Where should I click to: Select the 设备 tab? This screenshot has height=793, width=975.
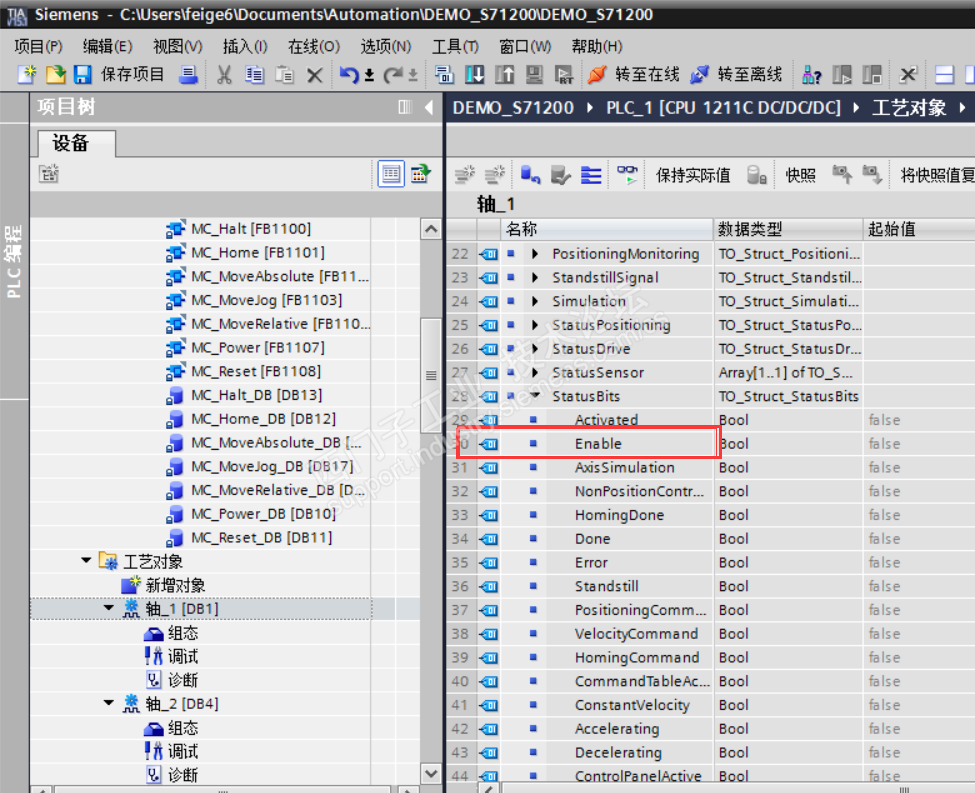tap(71, 143)
